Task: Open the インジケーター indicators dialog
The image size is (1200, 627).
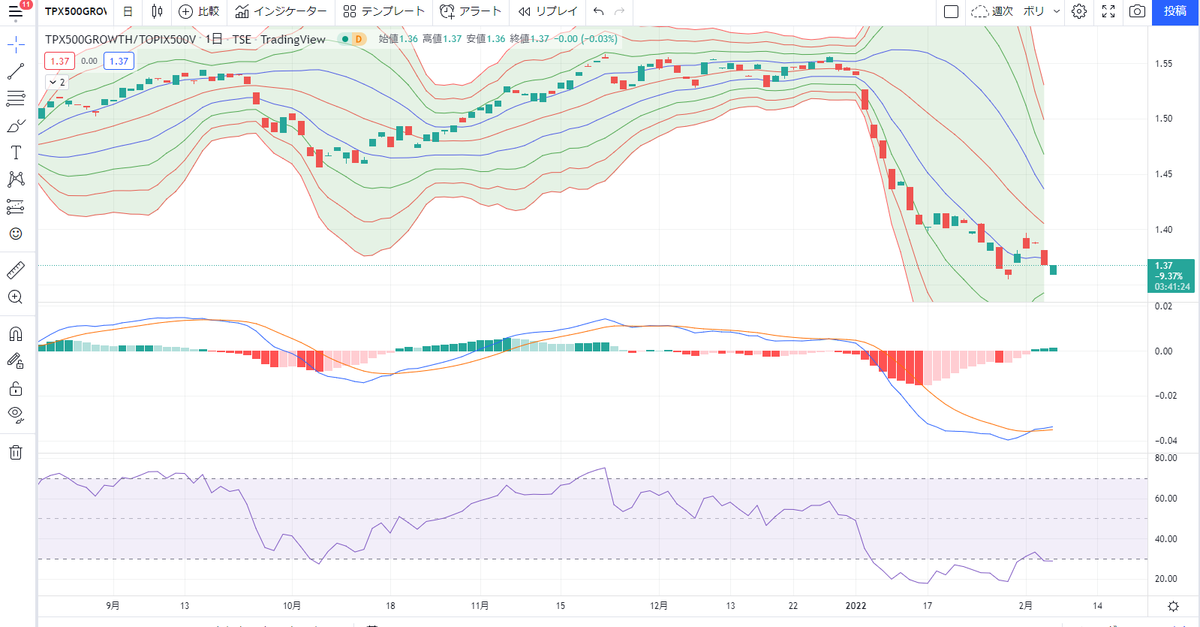Action: click(282, 12)
